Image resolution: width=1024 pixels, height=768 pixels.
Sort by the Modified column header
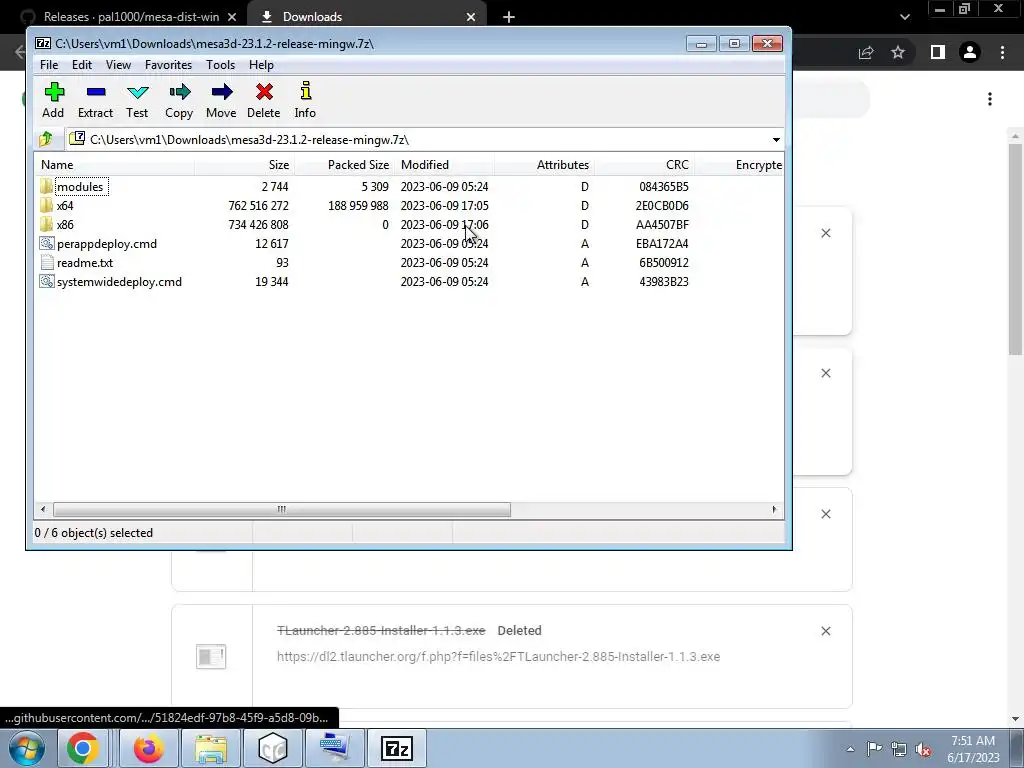click(x=444, y=165)
